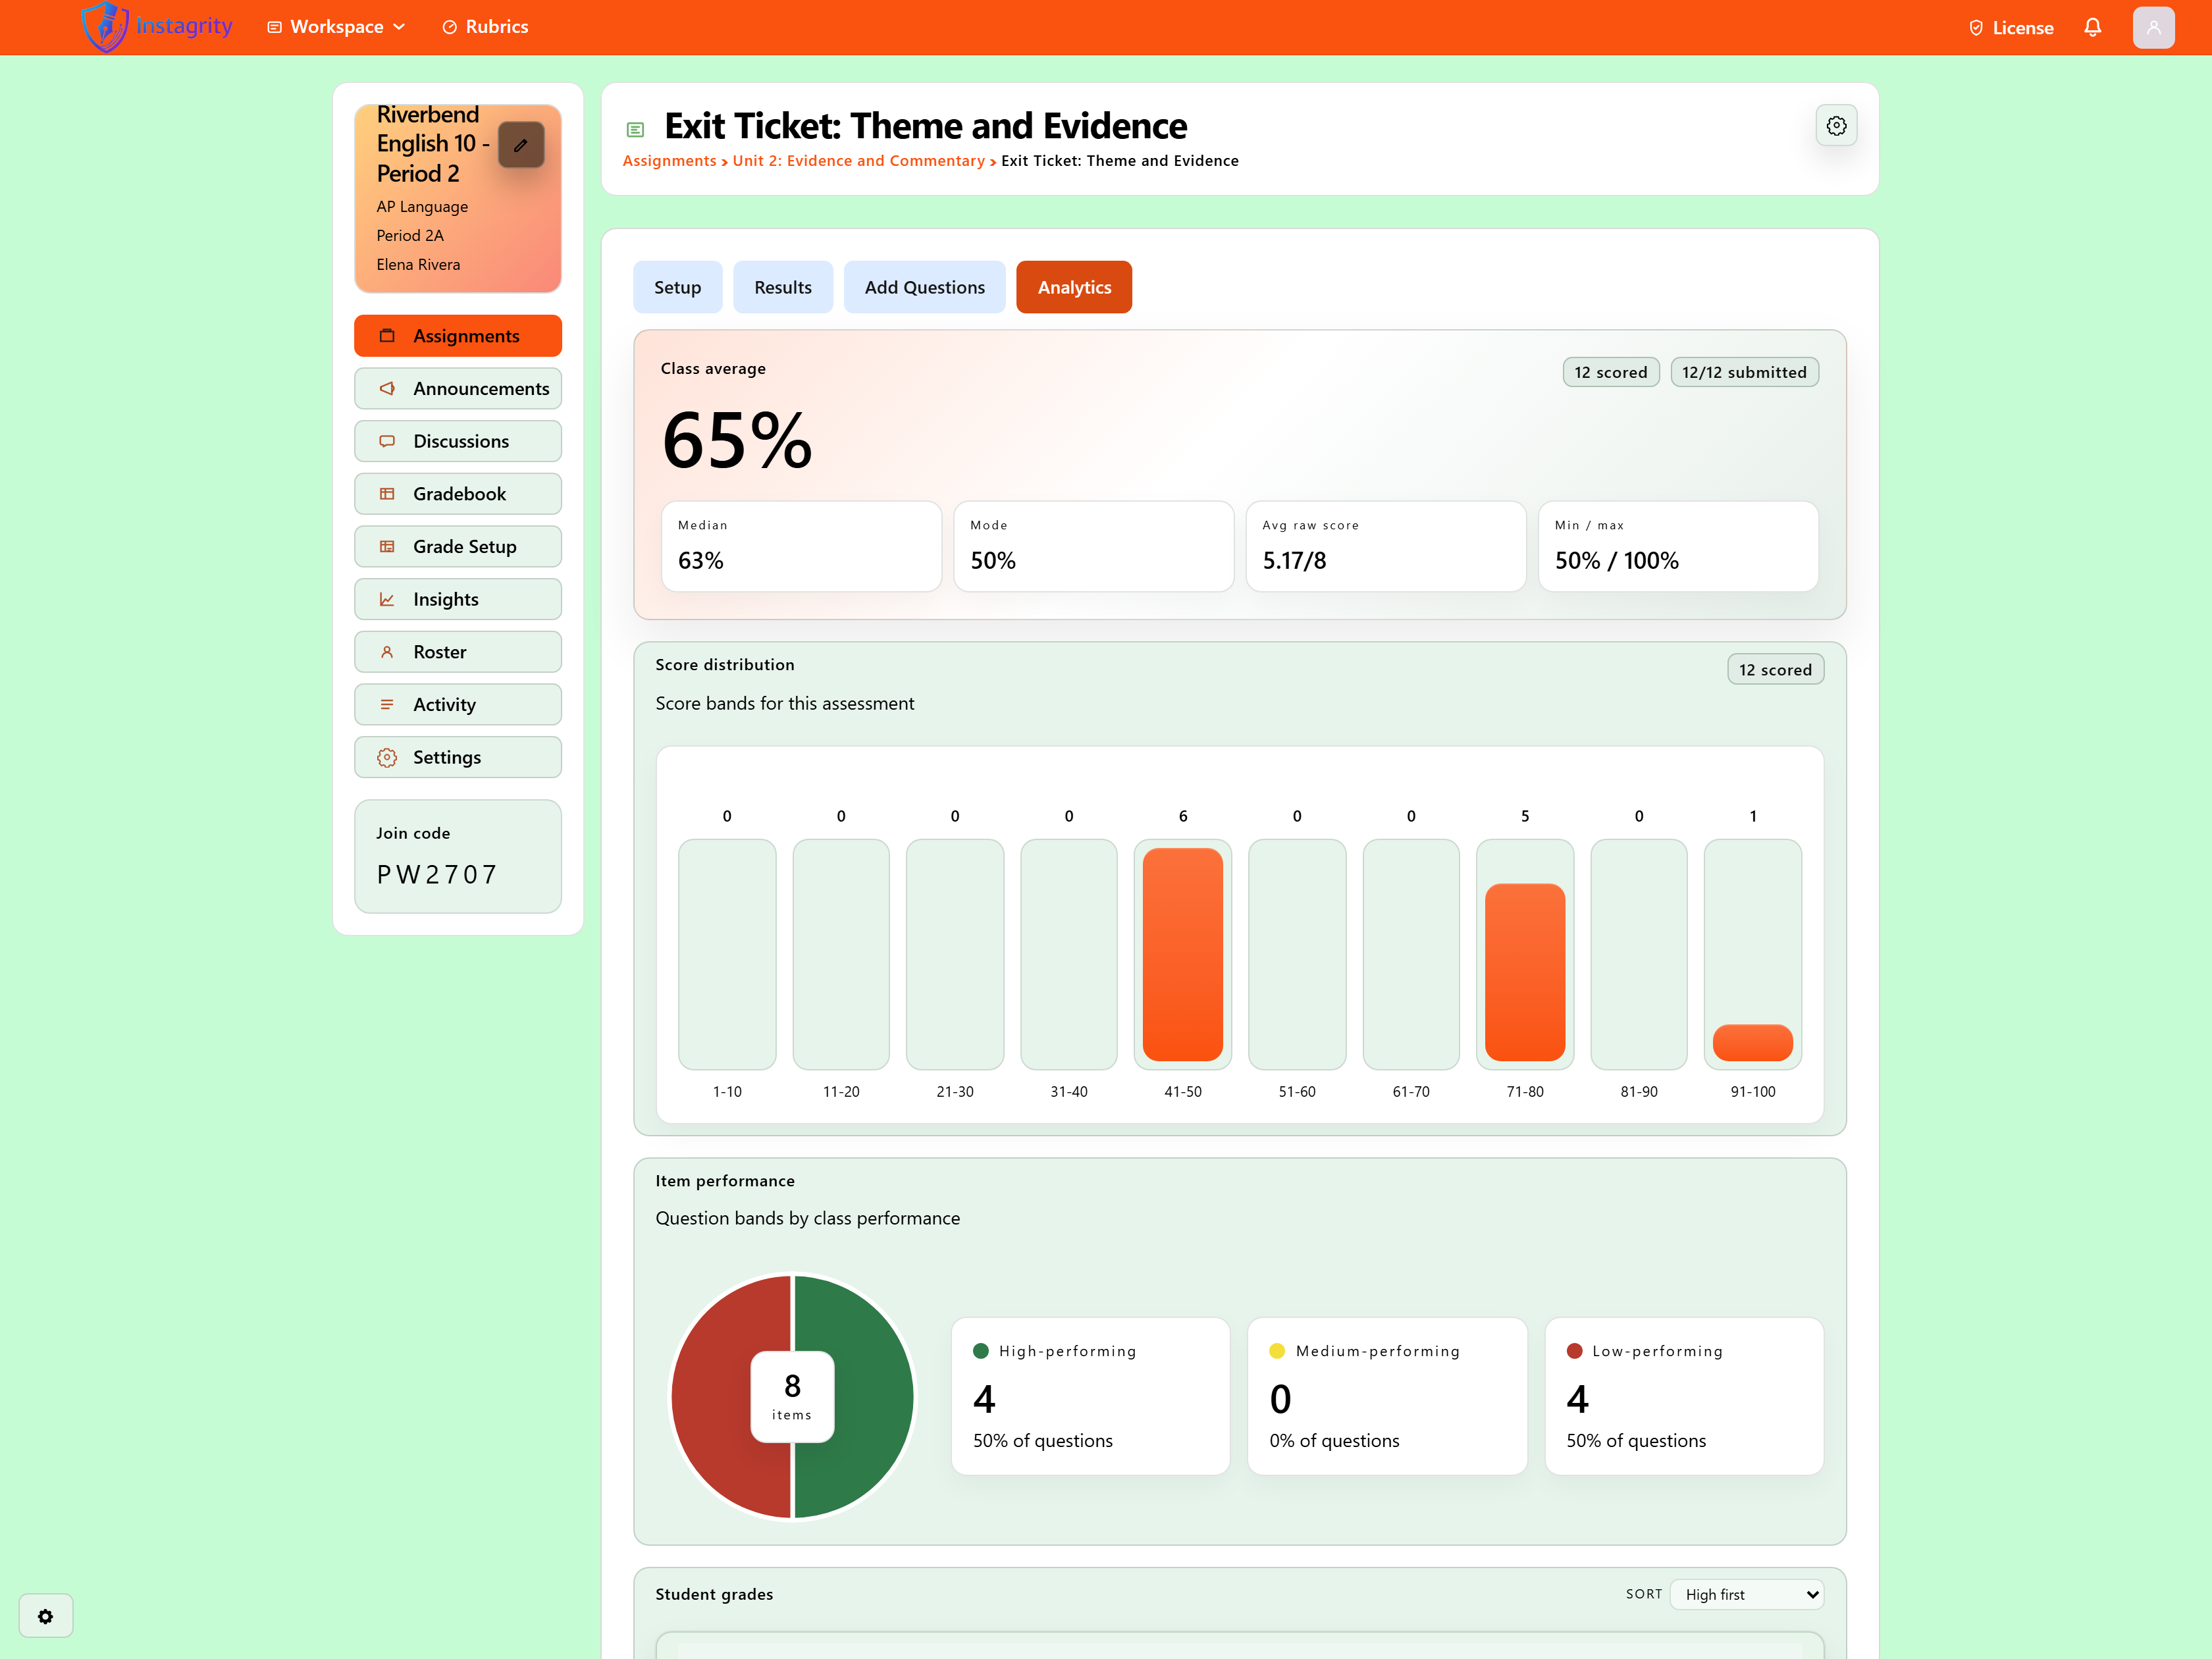Click the Avg raw score 5.17/8 card

click(x=1385, y=546)
